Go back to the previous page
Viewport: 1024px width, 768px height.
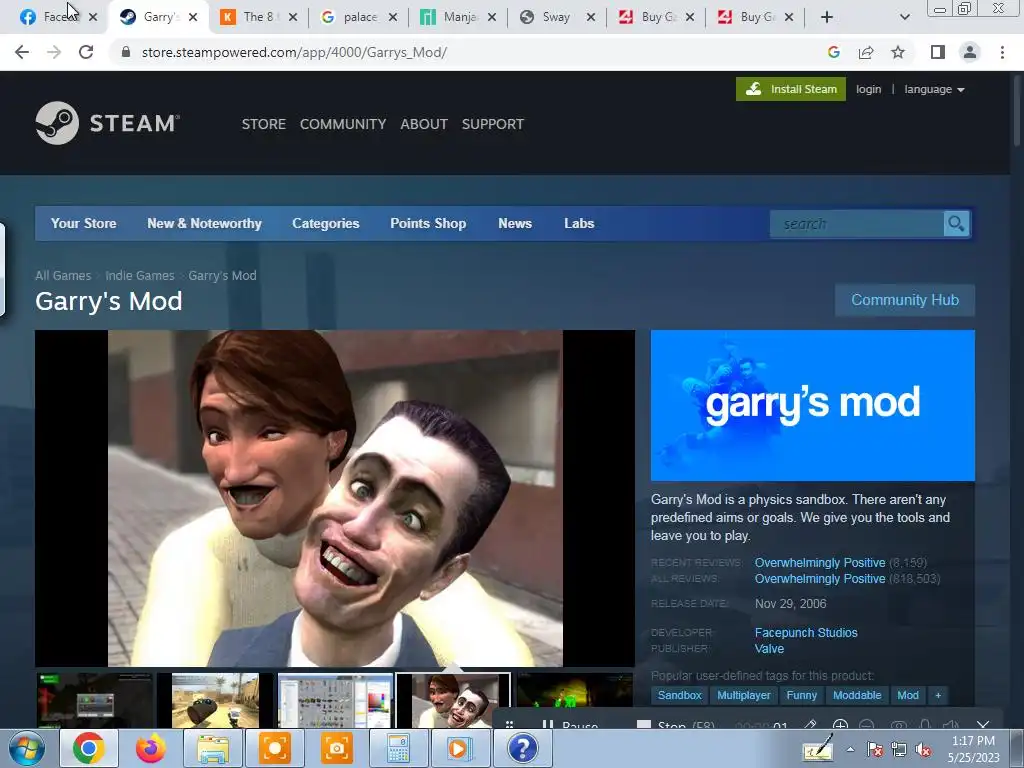pyautogui.click(x=22, y=52)
